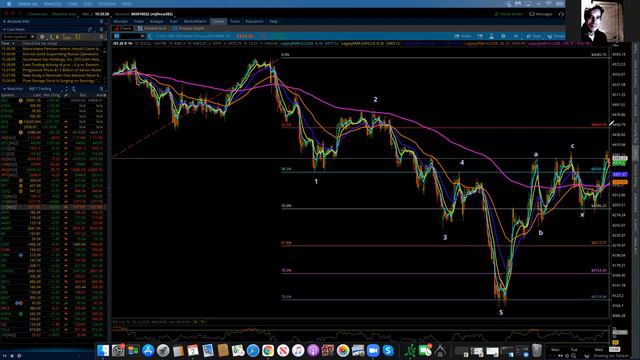Open the Progressive Prices $1.5 Billion headline
The image size is (640, 360).
coord(61,70)
